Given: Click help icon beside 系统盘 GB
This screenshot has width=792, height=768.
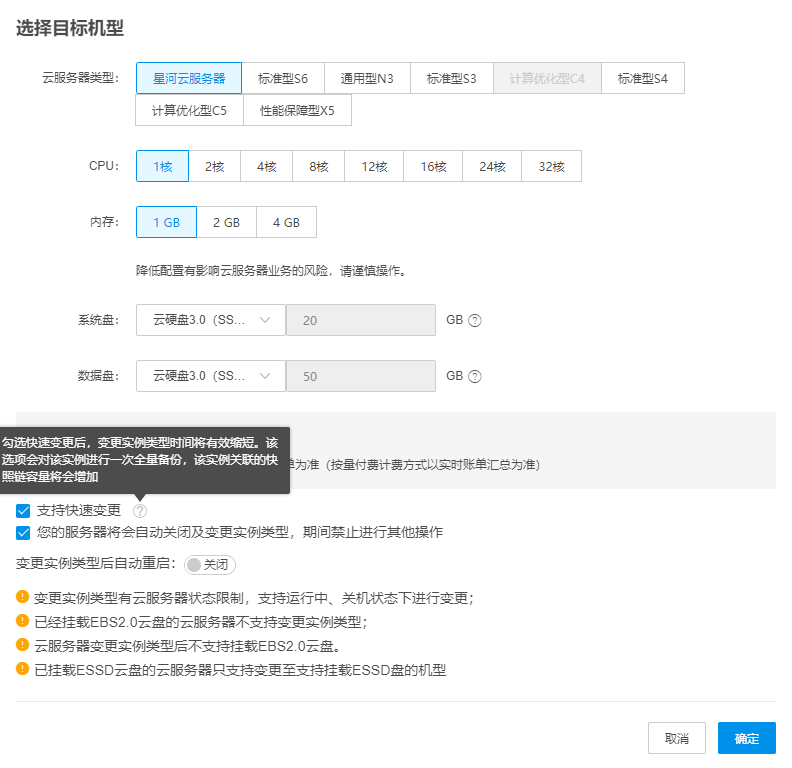Looking at the screenshot, I should coord(475,321).
